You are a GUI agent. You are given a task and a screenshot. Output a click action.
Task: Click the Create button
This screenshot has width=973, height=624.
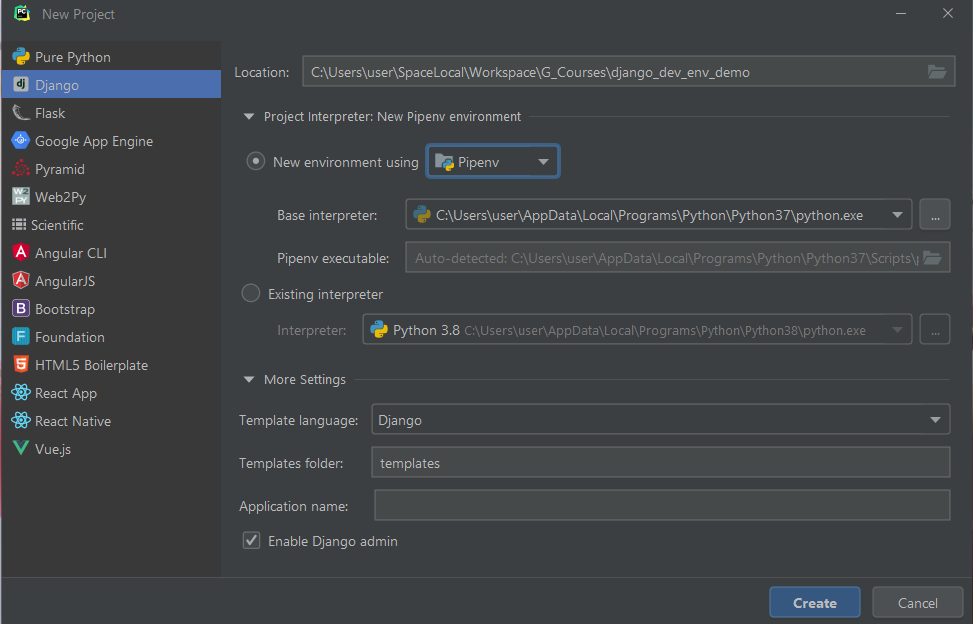(814, 602)
